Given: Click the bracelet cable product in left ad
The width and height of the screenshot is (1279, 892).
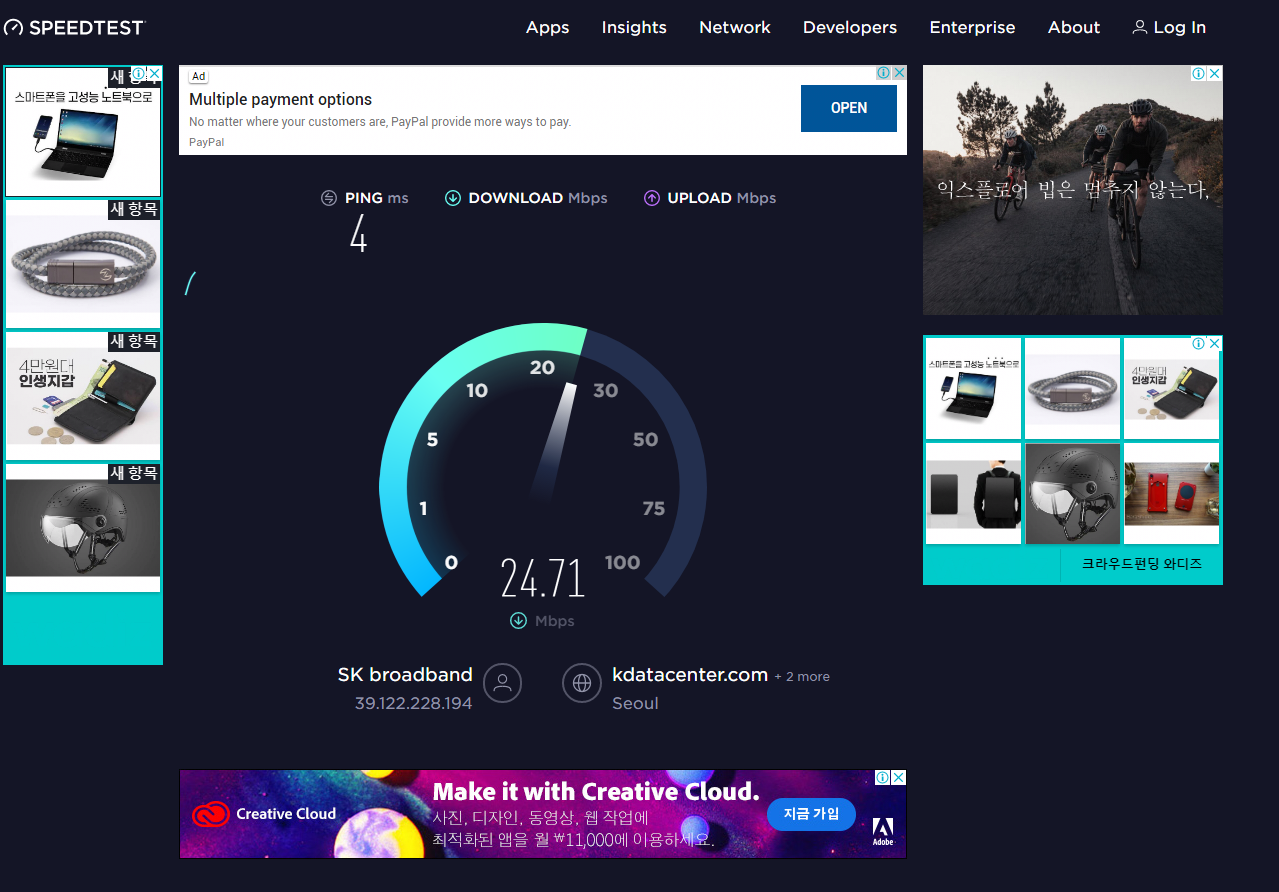Looking at the screenshot, I should (83, 264).
